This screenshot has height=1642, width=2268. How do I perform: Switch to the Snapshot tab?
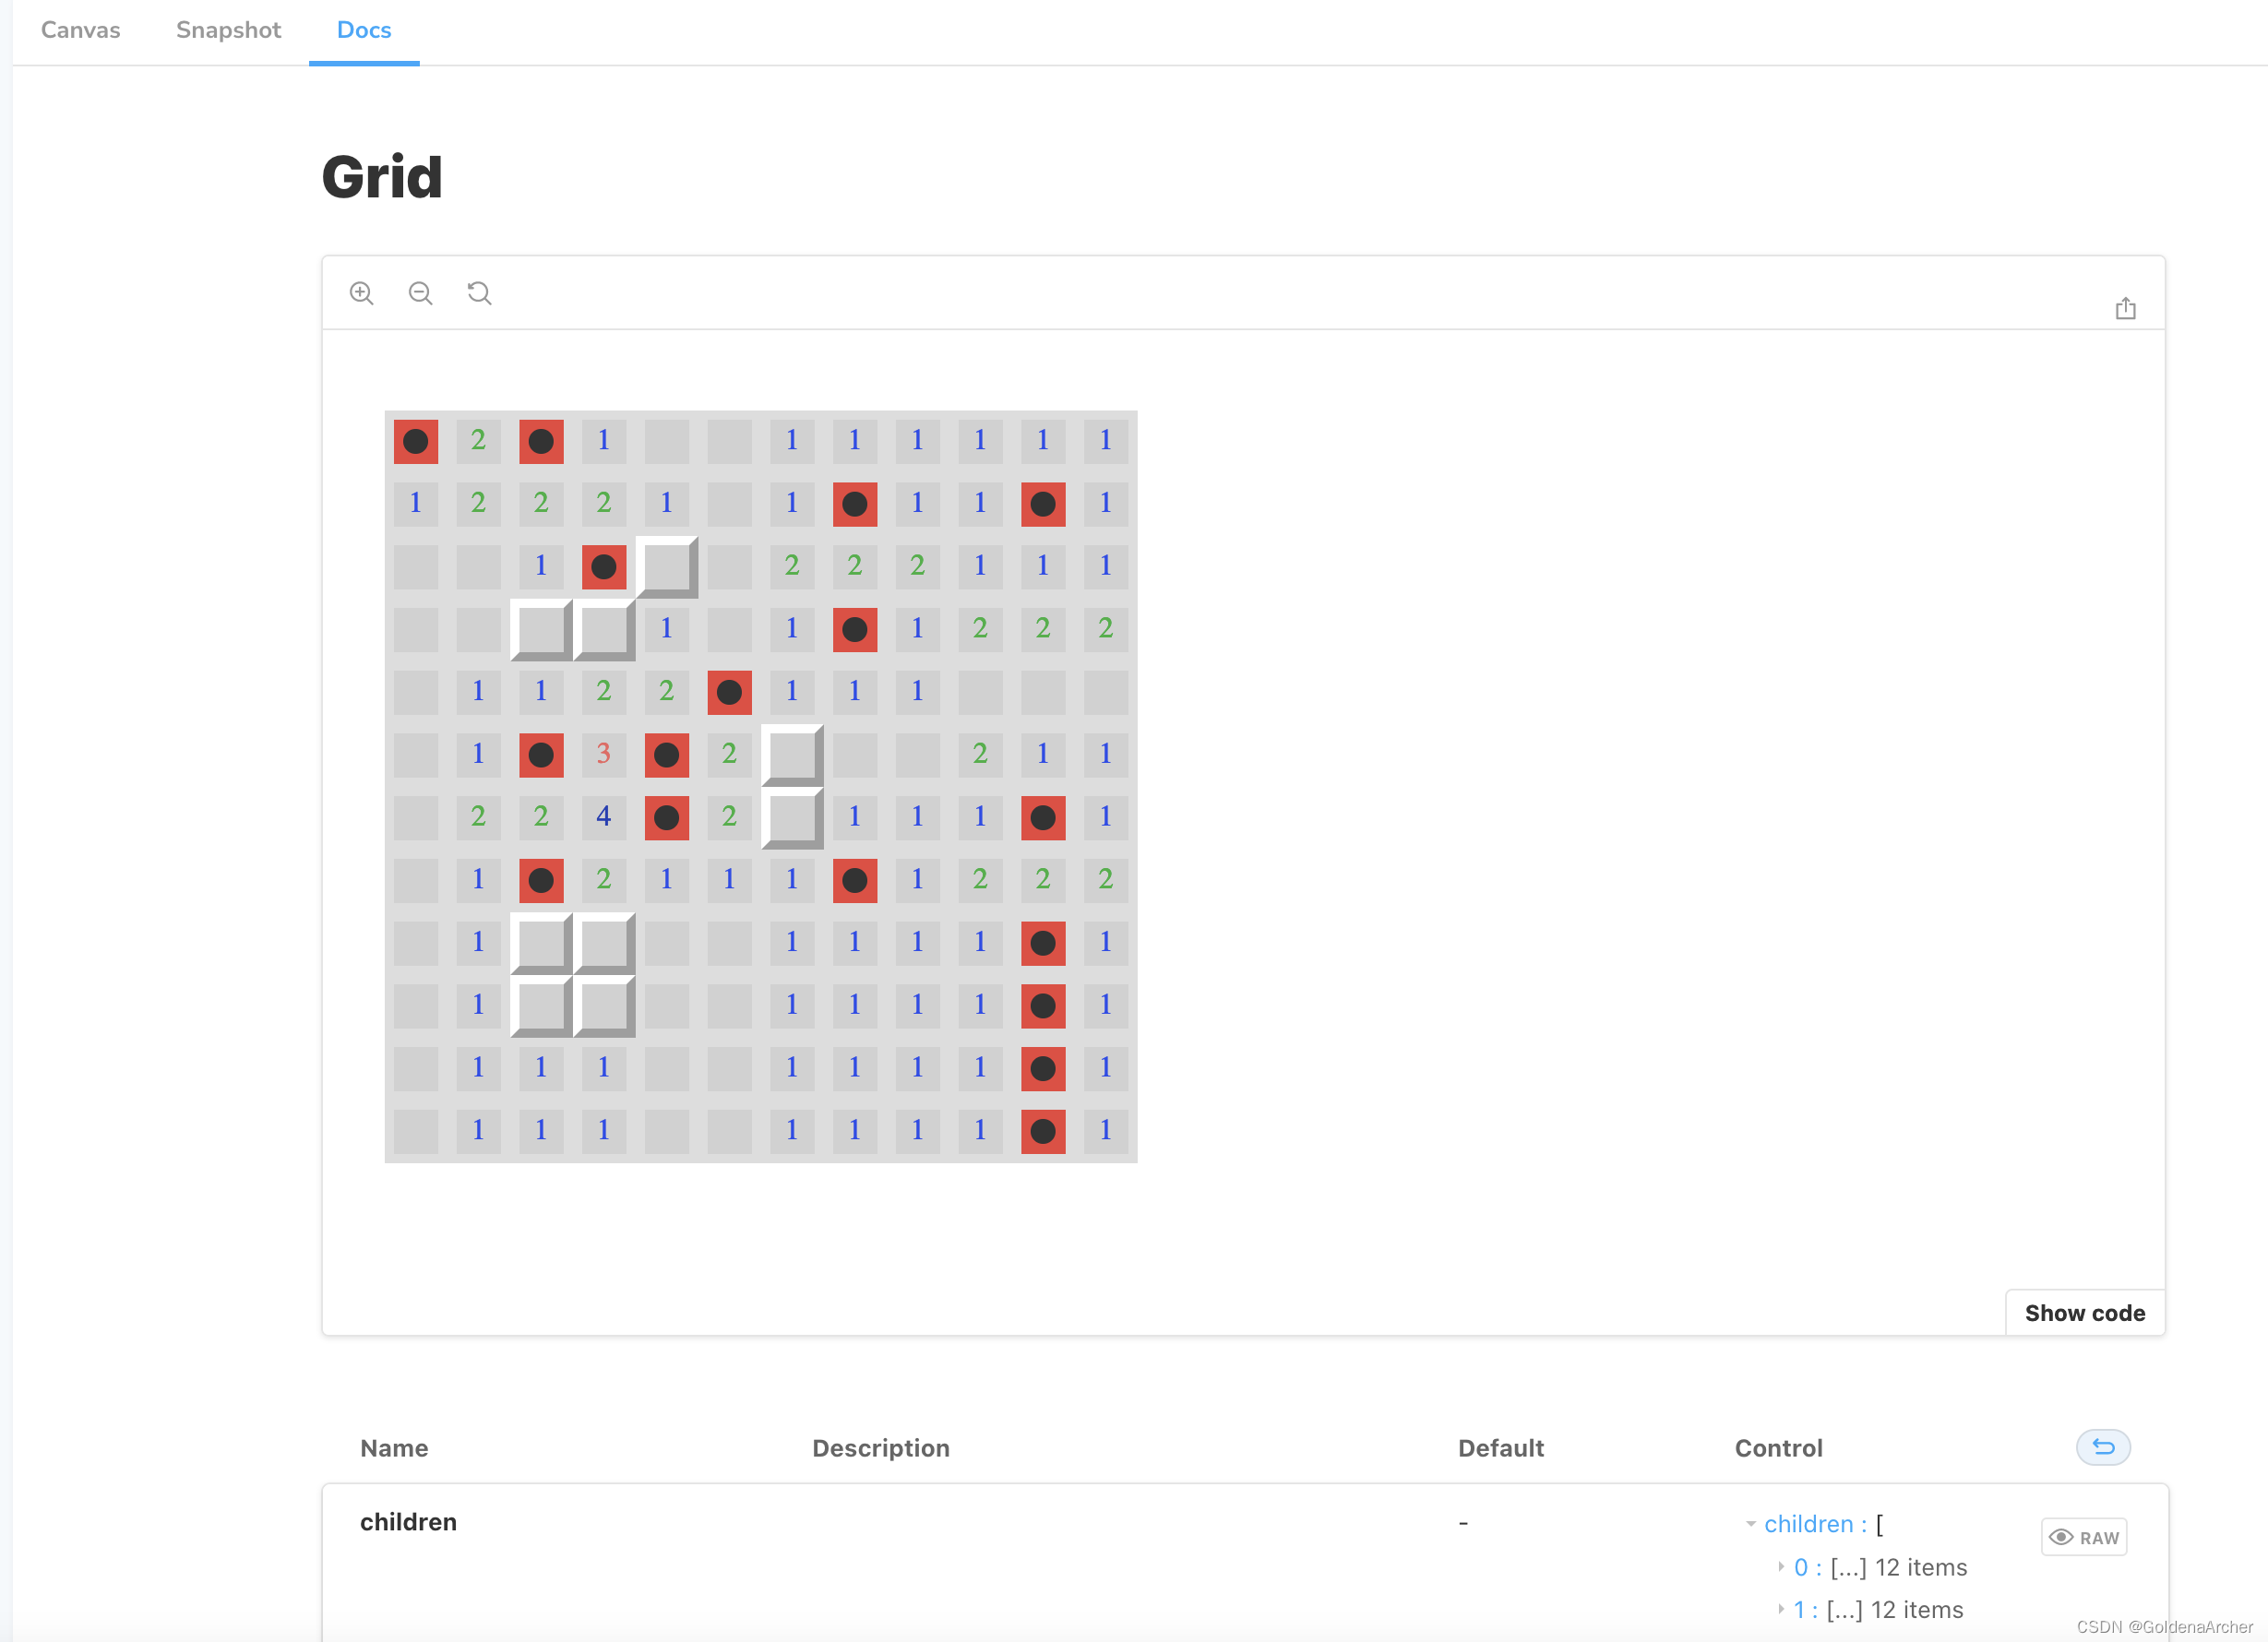[228, 30]
